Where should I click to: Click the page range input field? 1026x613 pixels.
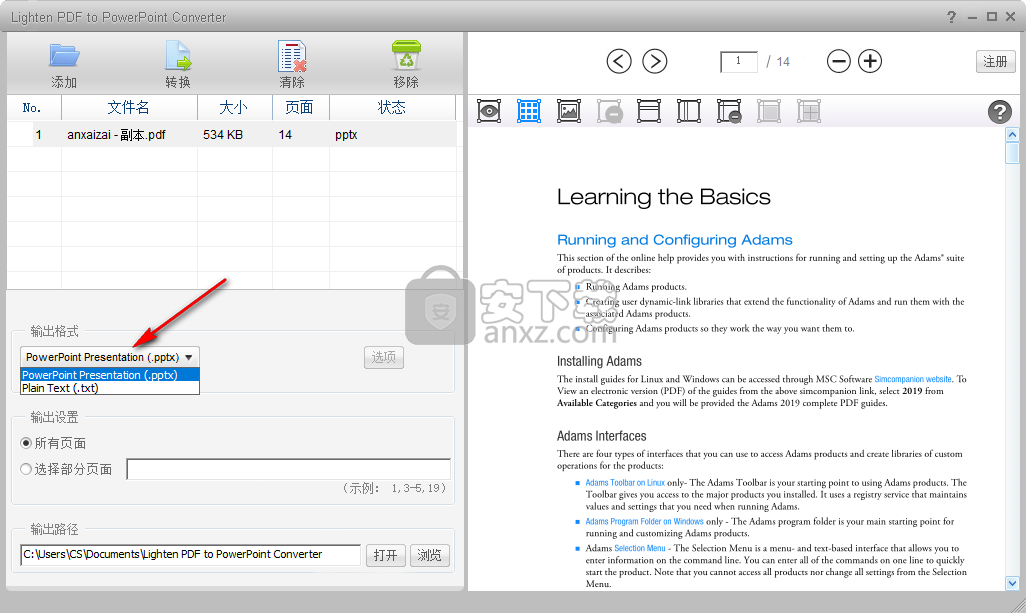tap(289, 469)
